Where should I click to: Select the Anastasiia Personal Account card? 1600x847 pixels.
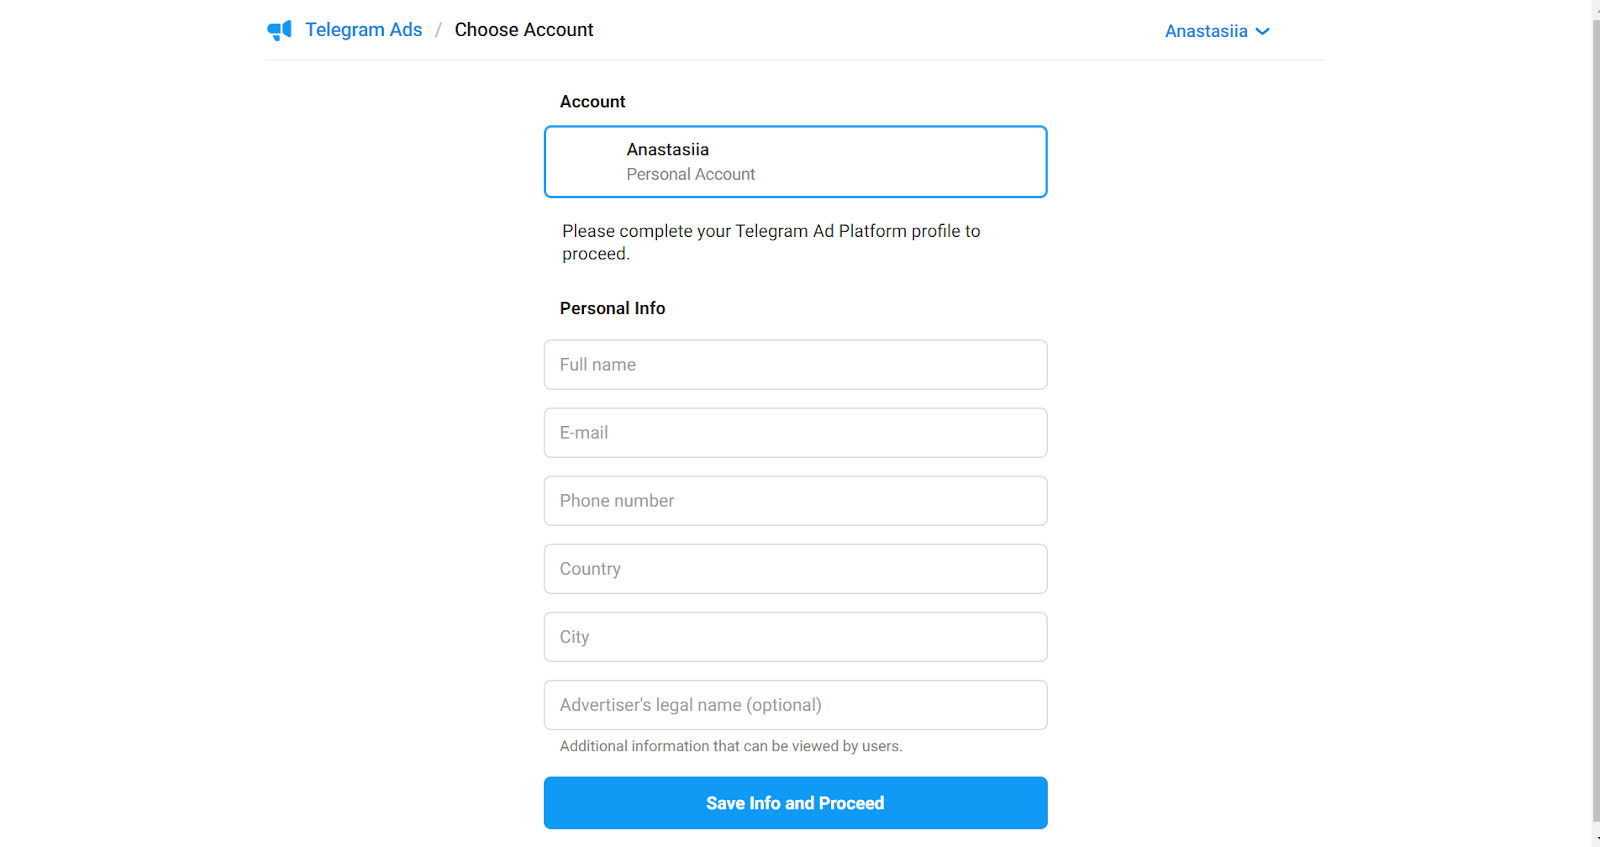795,161
